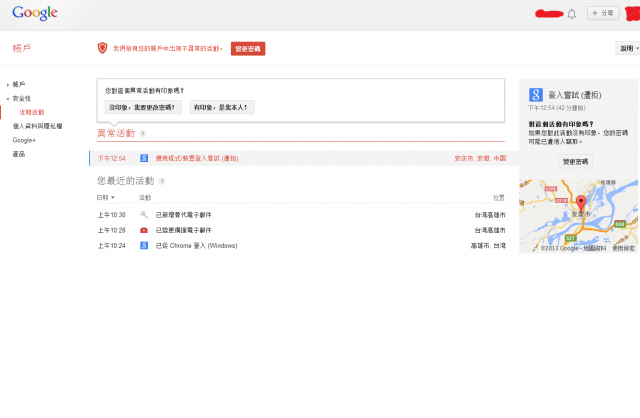
Task: Click help icon beside 您最近的活動 heading
Action: [x=162, y=181]
